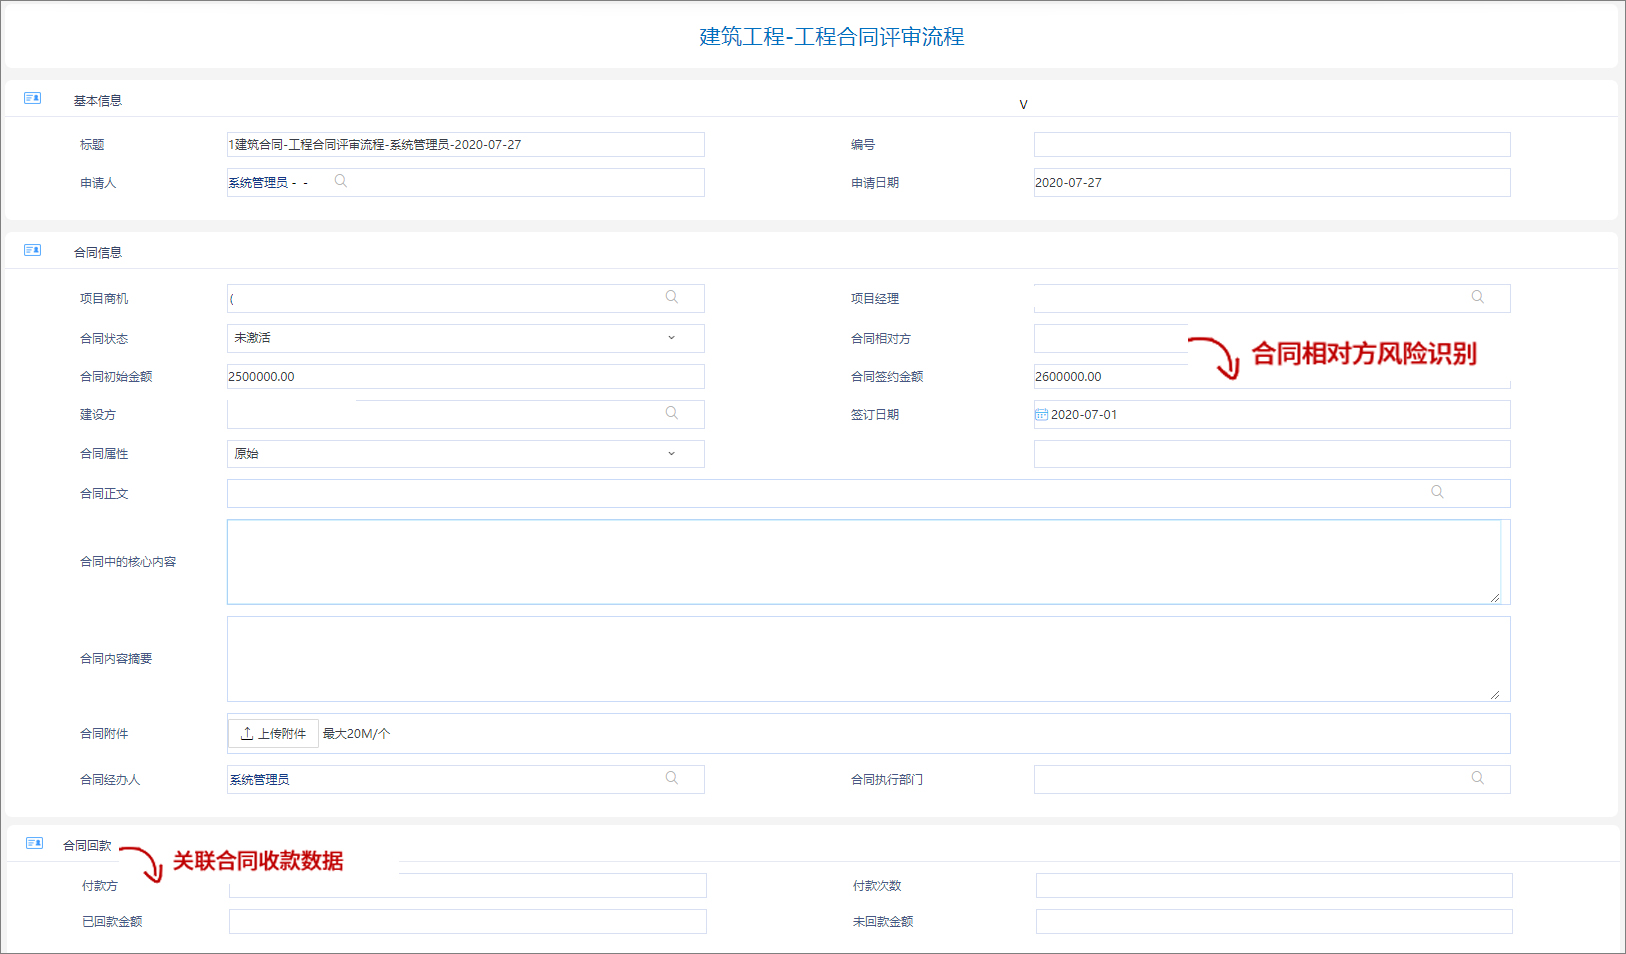Focus the 编号 input field
1626x954 pixels.
pyautogui.click(x=1272, y=145)
